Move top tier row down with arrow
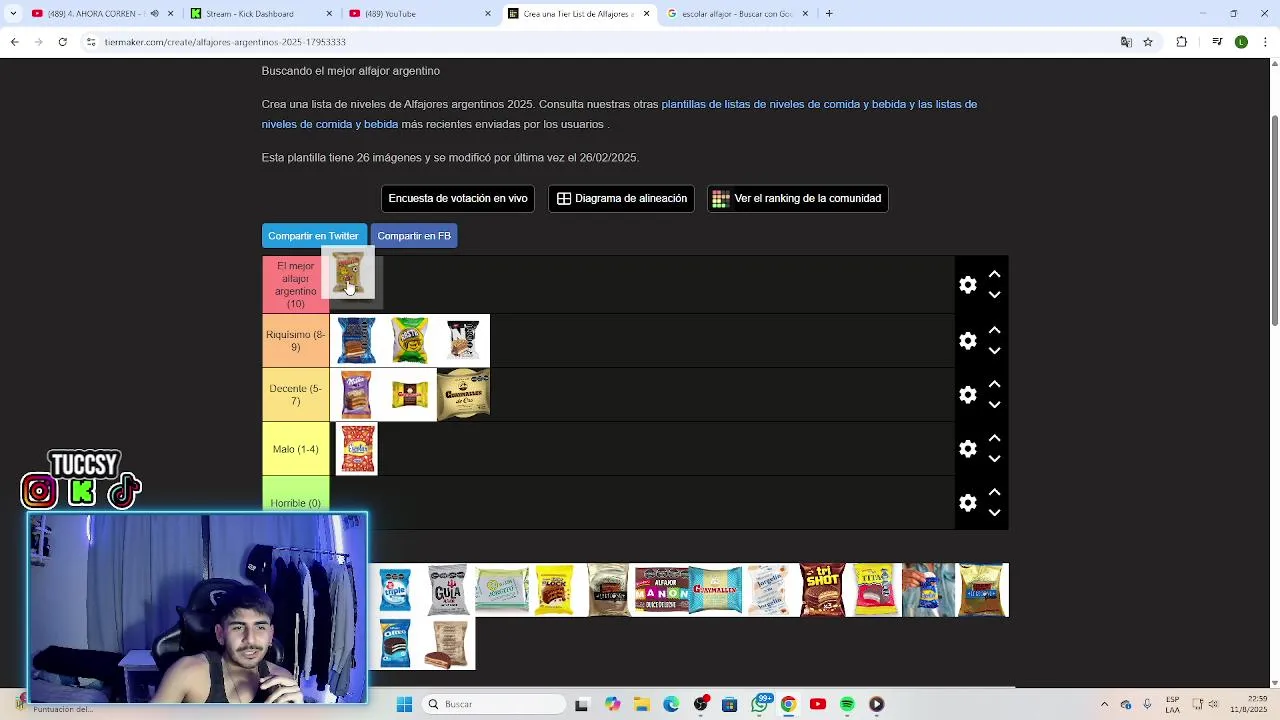Screen dimensions: 1280x720 point(994,295)
